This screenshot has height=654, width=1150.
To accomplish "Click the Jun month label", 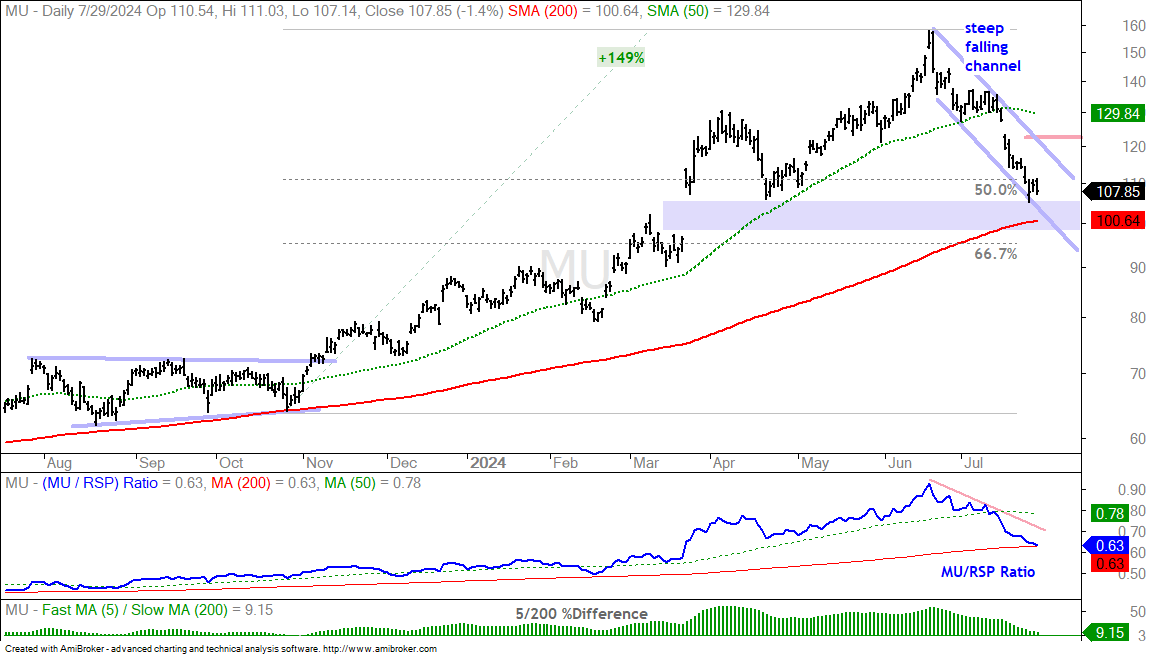I will 899,463.
